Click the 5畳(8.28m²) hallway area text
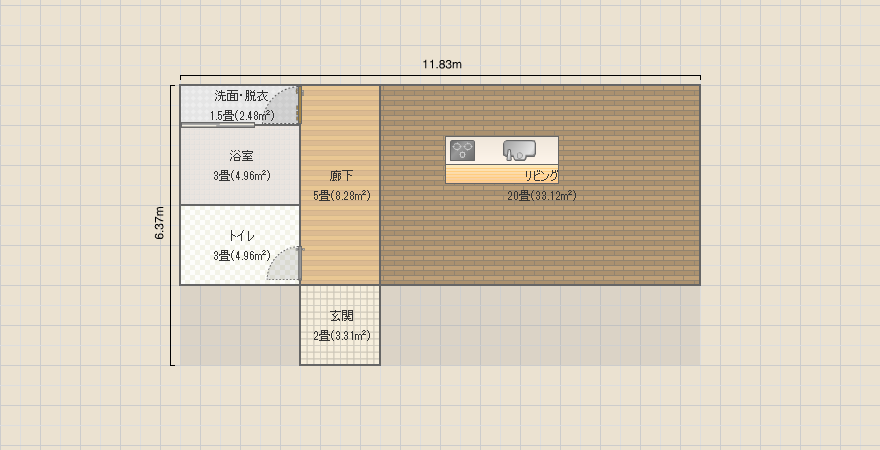The image size is (880, 450). pos(341,196)
